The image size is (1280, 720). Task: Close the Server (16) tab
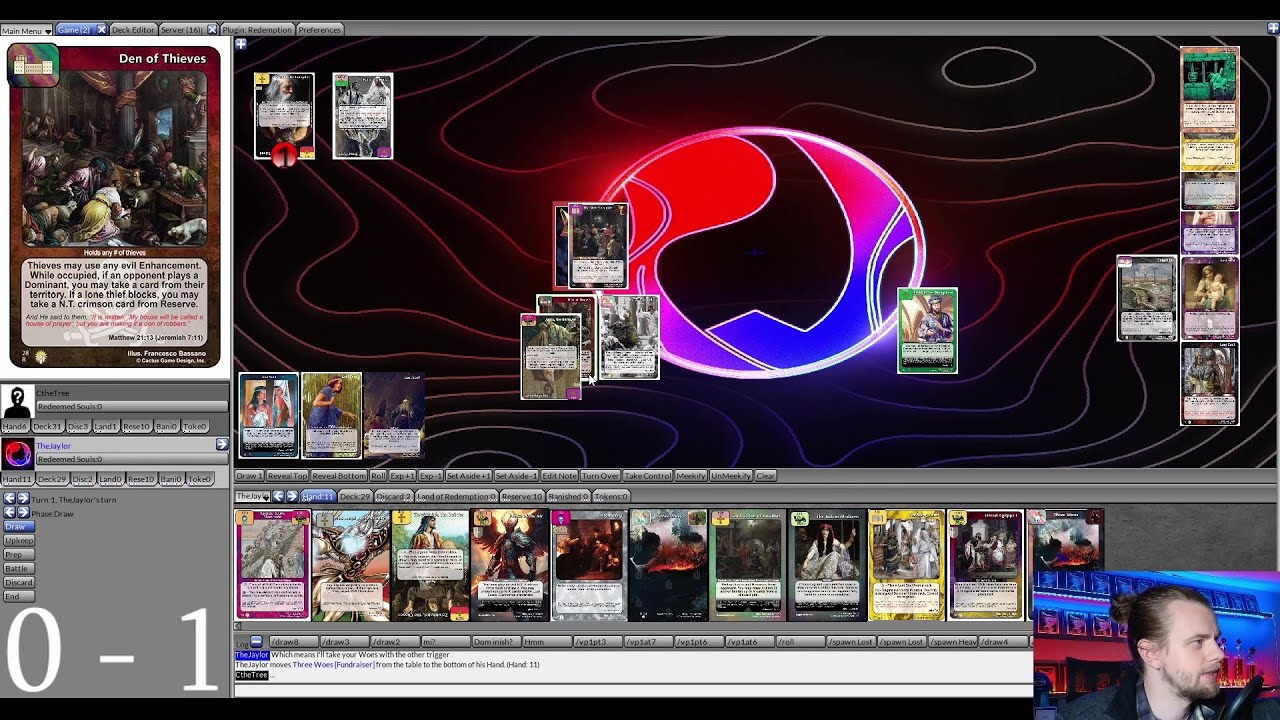click(x=212, y=30)
